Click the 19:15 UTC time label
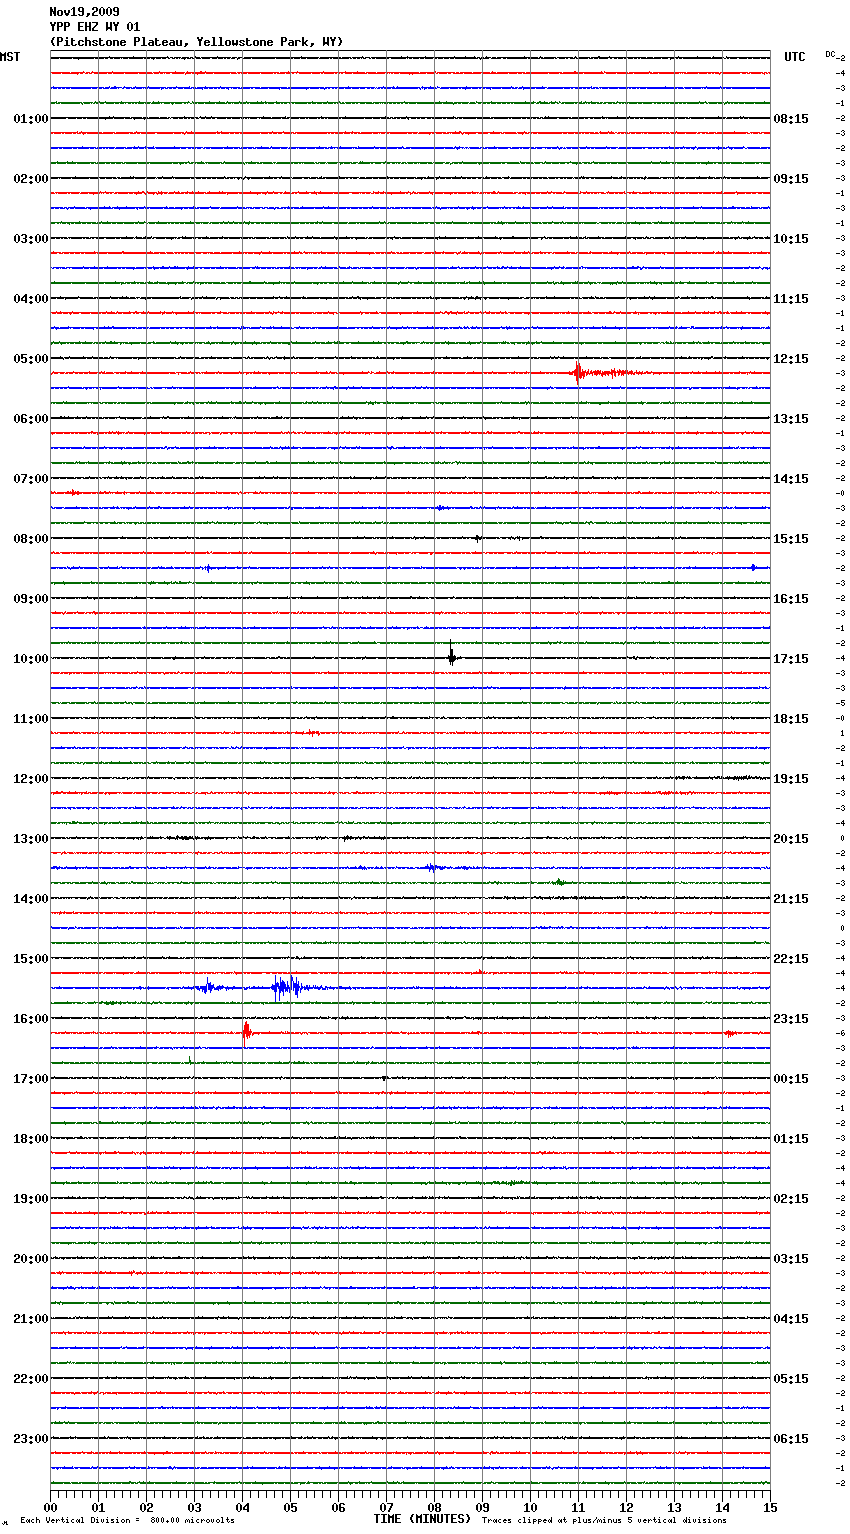Screen dimensions: 850x1534 [x=791, y=779]
